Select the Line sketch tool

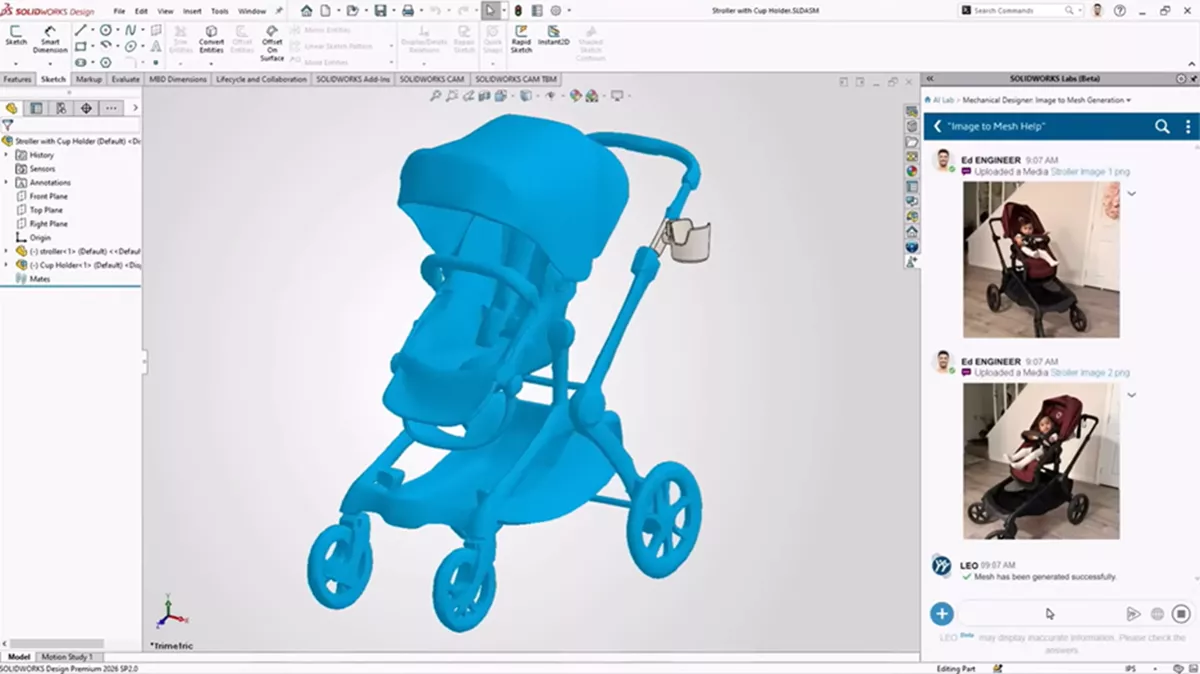click(x=80, y=28)
